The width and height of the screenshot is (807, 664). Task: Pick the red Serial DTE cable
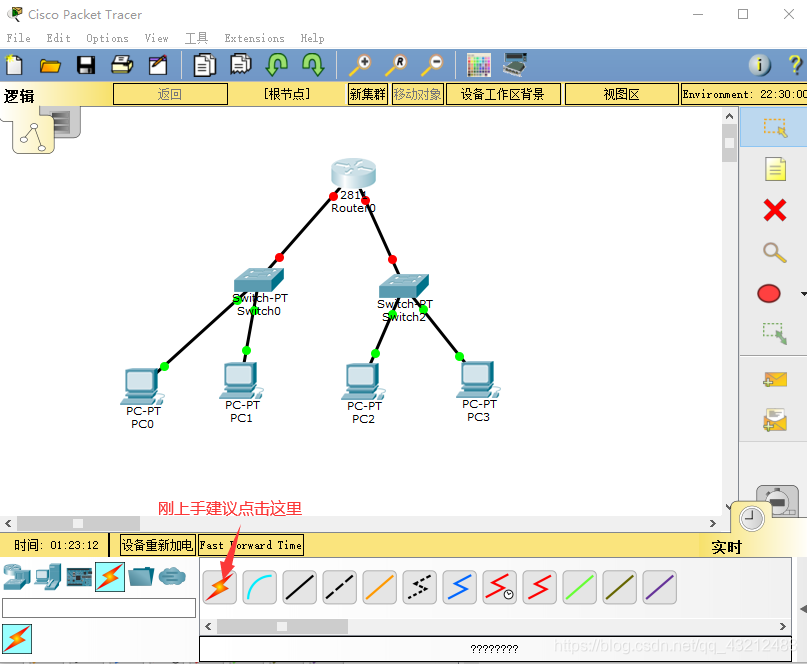(x=539, y=587)
